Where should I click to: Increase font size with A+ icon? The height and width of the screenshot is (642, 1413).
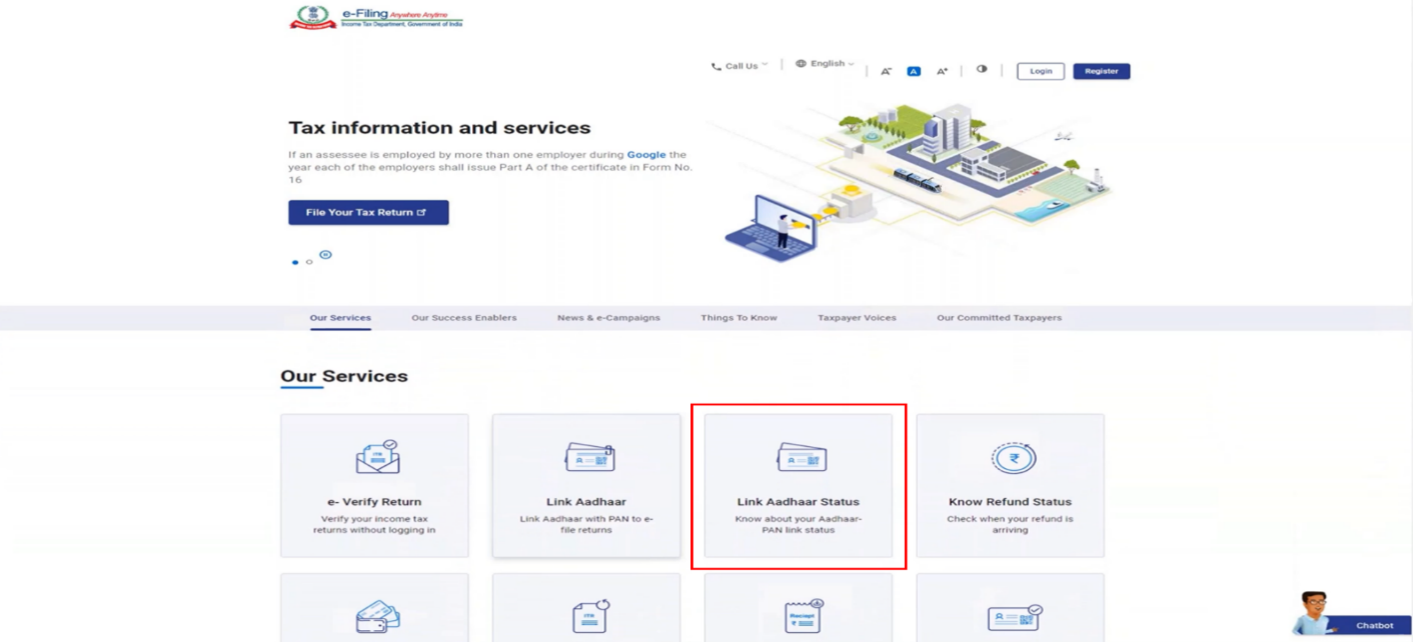tap(942, 71)
